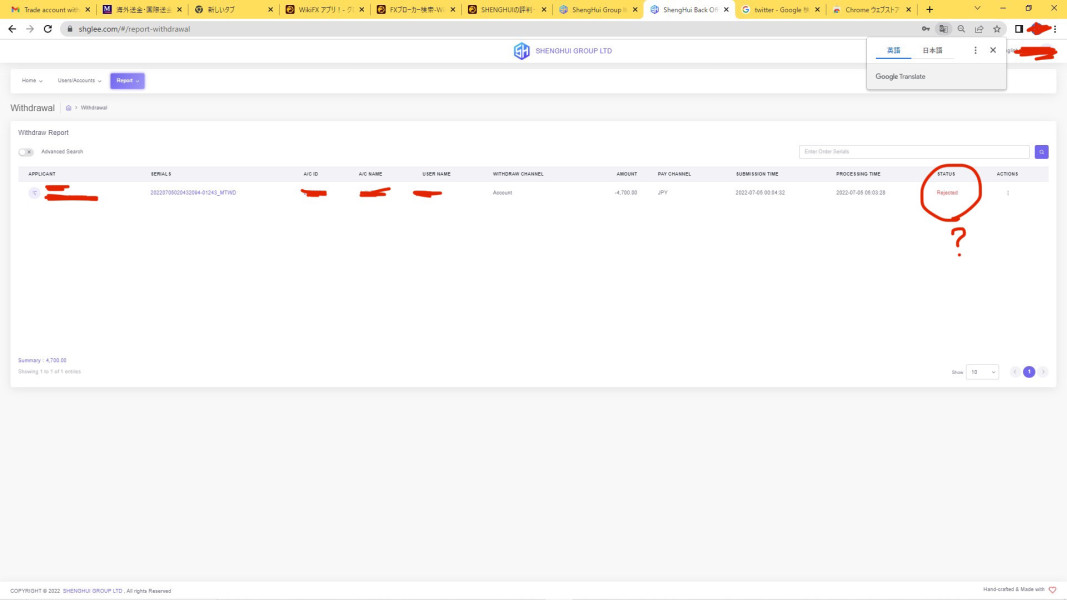This screenshot has height=600, width=1067.
Task: Expand the Report menu dropdown
Action: point(127,81)
